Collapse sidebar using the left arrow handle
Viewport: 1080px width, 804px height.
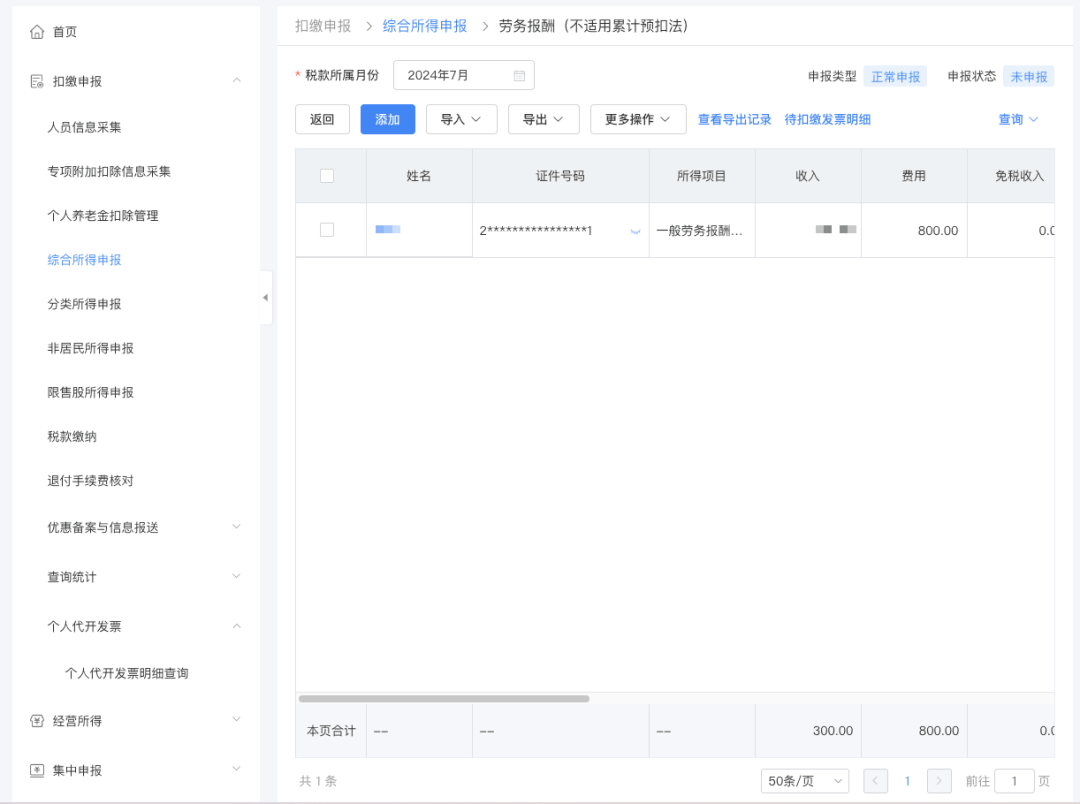[265, 298]
